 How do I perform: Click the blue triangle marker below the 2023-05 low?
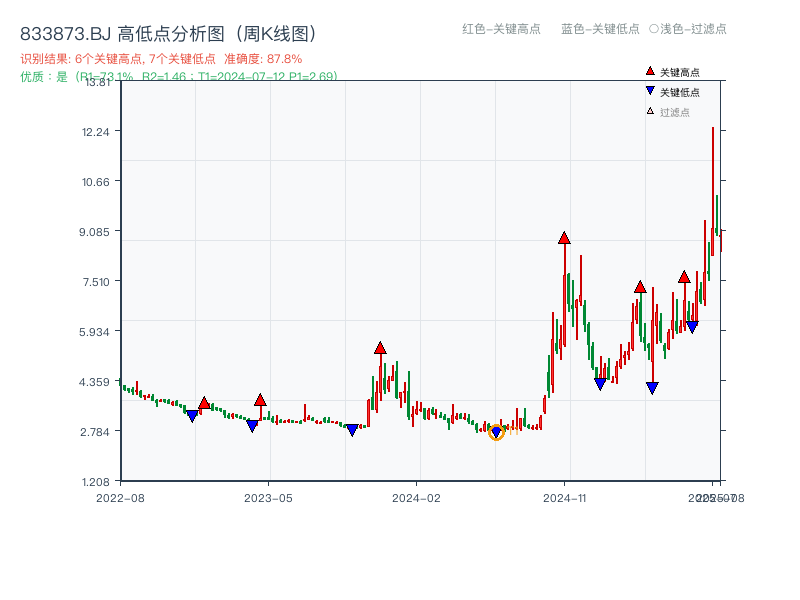point(254,423)
